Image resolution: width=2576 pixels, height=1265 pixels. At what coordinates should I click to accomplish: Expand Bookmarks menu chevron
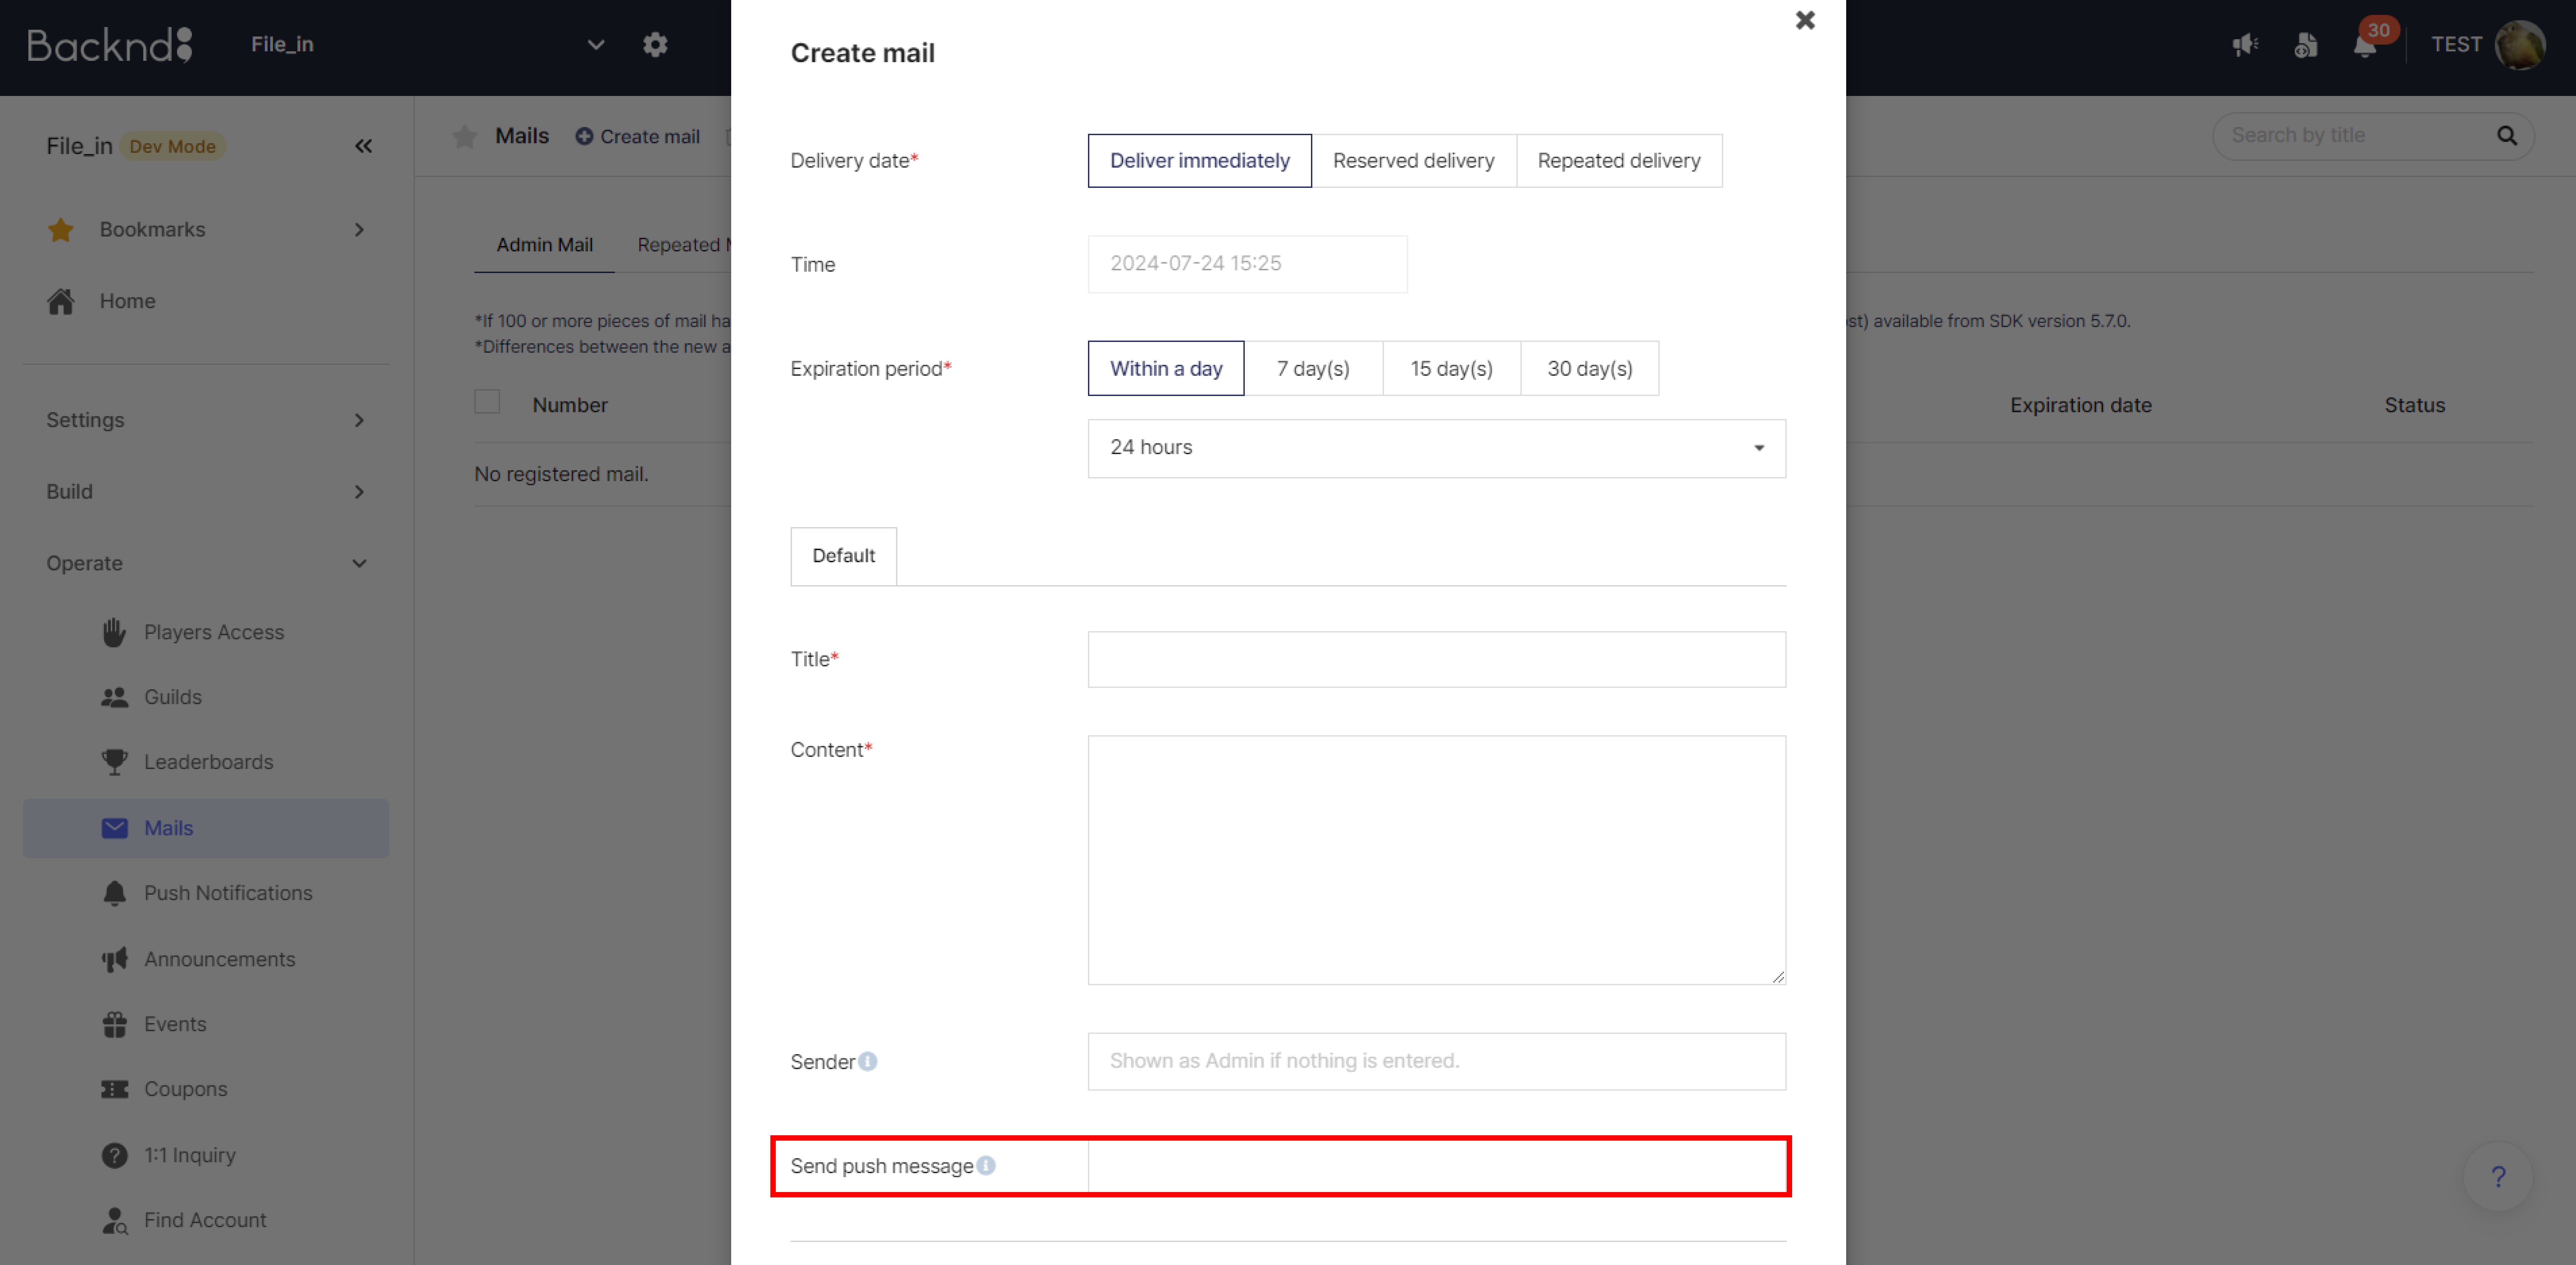360,230
